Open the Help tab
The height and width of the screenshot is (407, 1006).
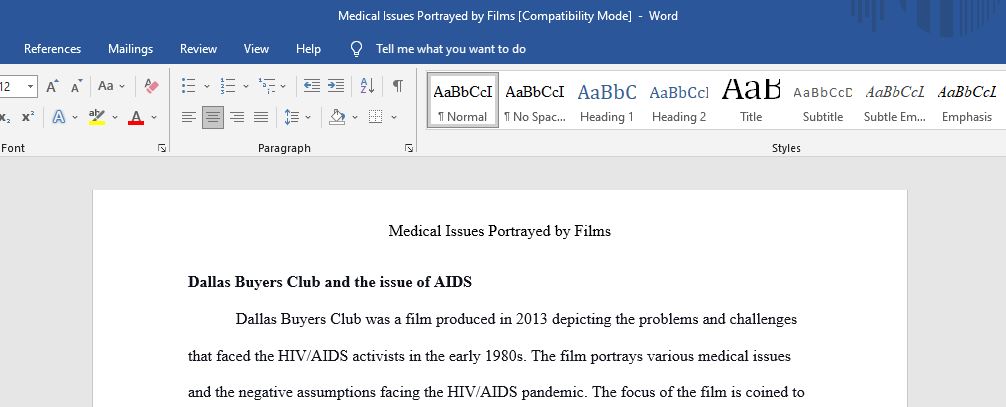308,49
